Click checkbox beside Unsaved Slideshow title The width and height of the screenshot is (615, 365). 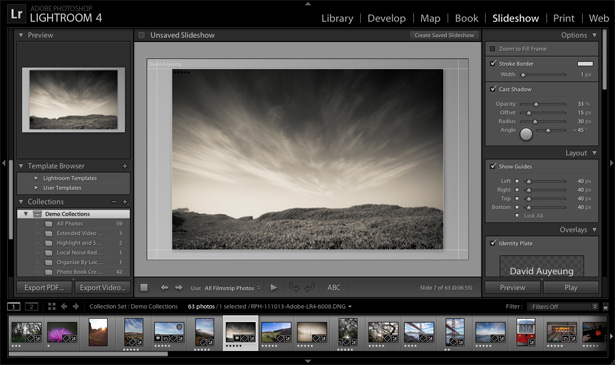(x=142, y=35)
